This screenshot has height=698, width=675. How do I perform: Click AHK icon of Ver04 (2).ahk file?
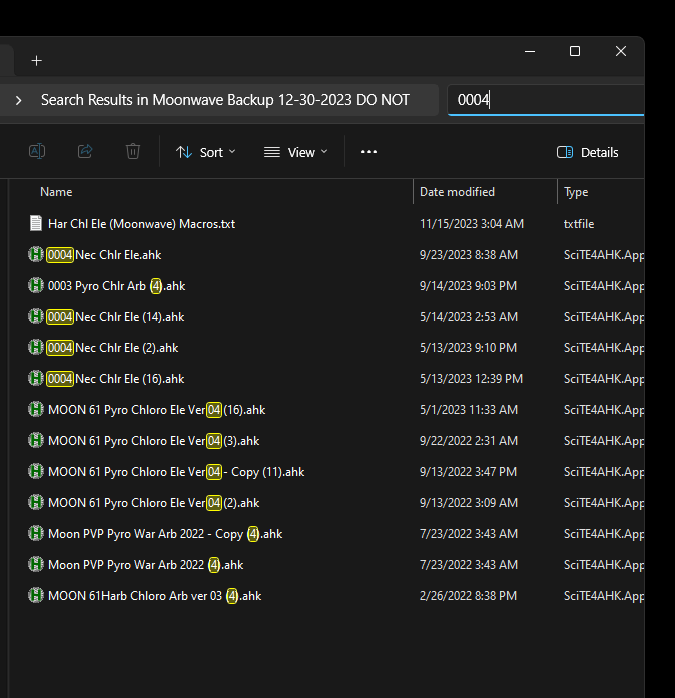tap(36, 502)
